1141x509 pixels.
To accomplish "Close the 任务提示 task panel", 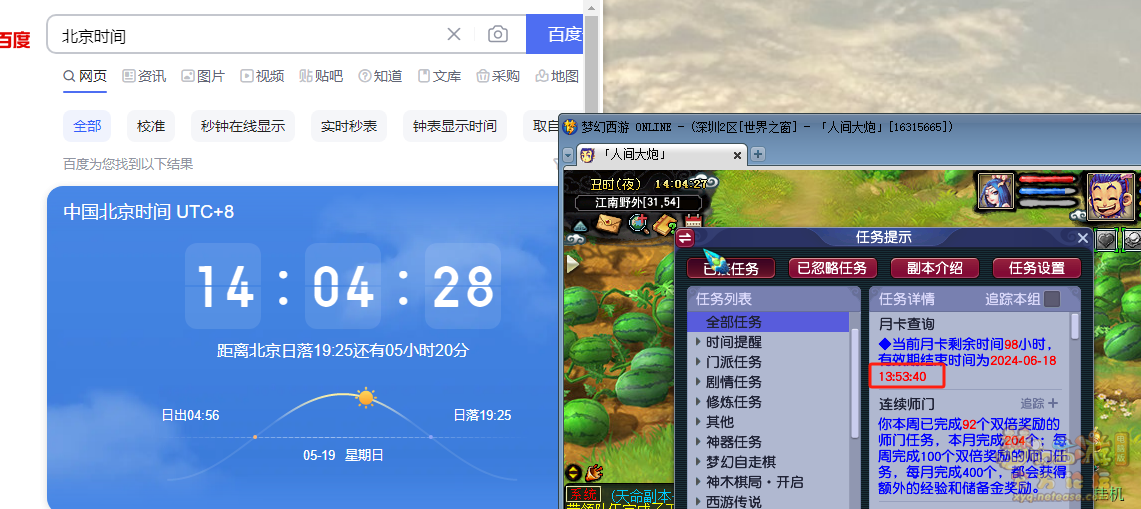I will (1083, 238).
